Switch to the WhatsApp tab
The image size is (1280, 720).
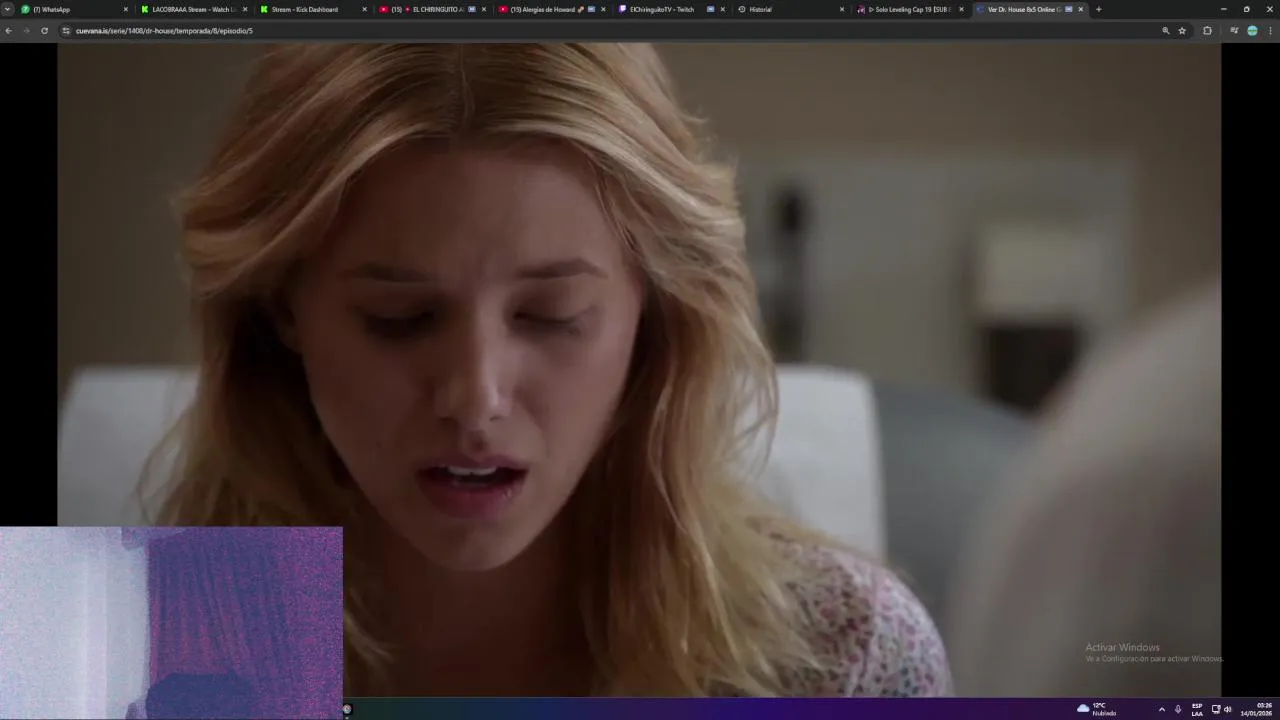[75, 9]
